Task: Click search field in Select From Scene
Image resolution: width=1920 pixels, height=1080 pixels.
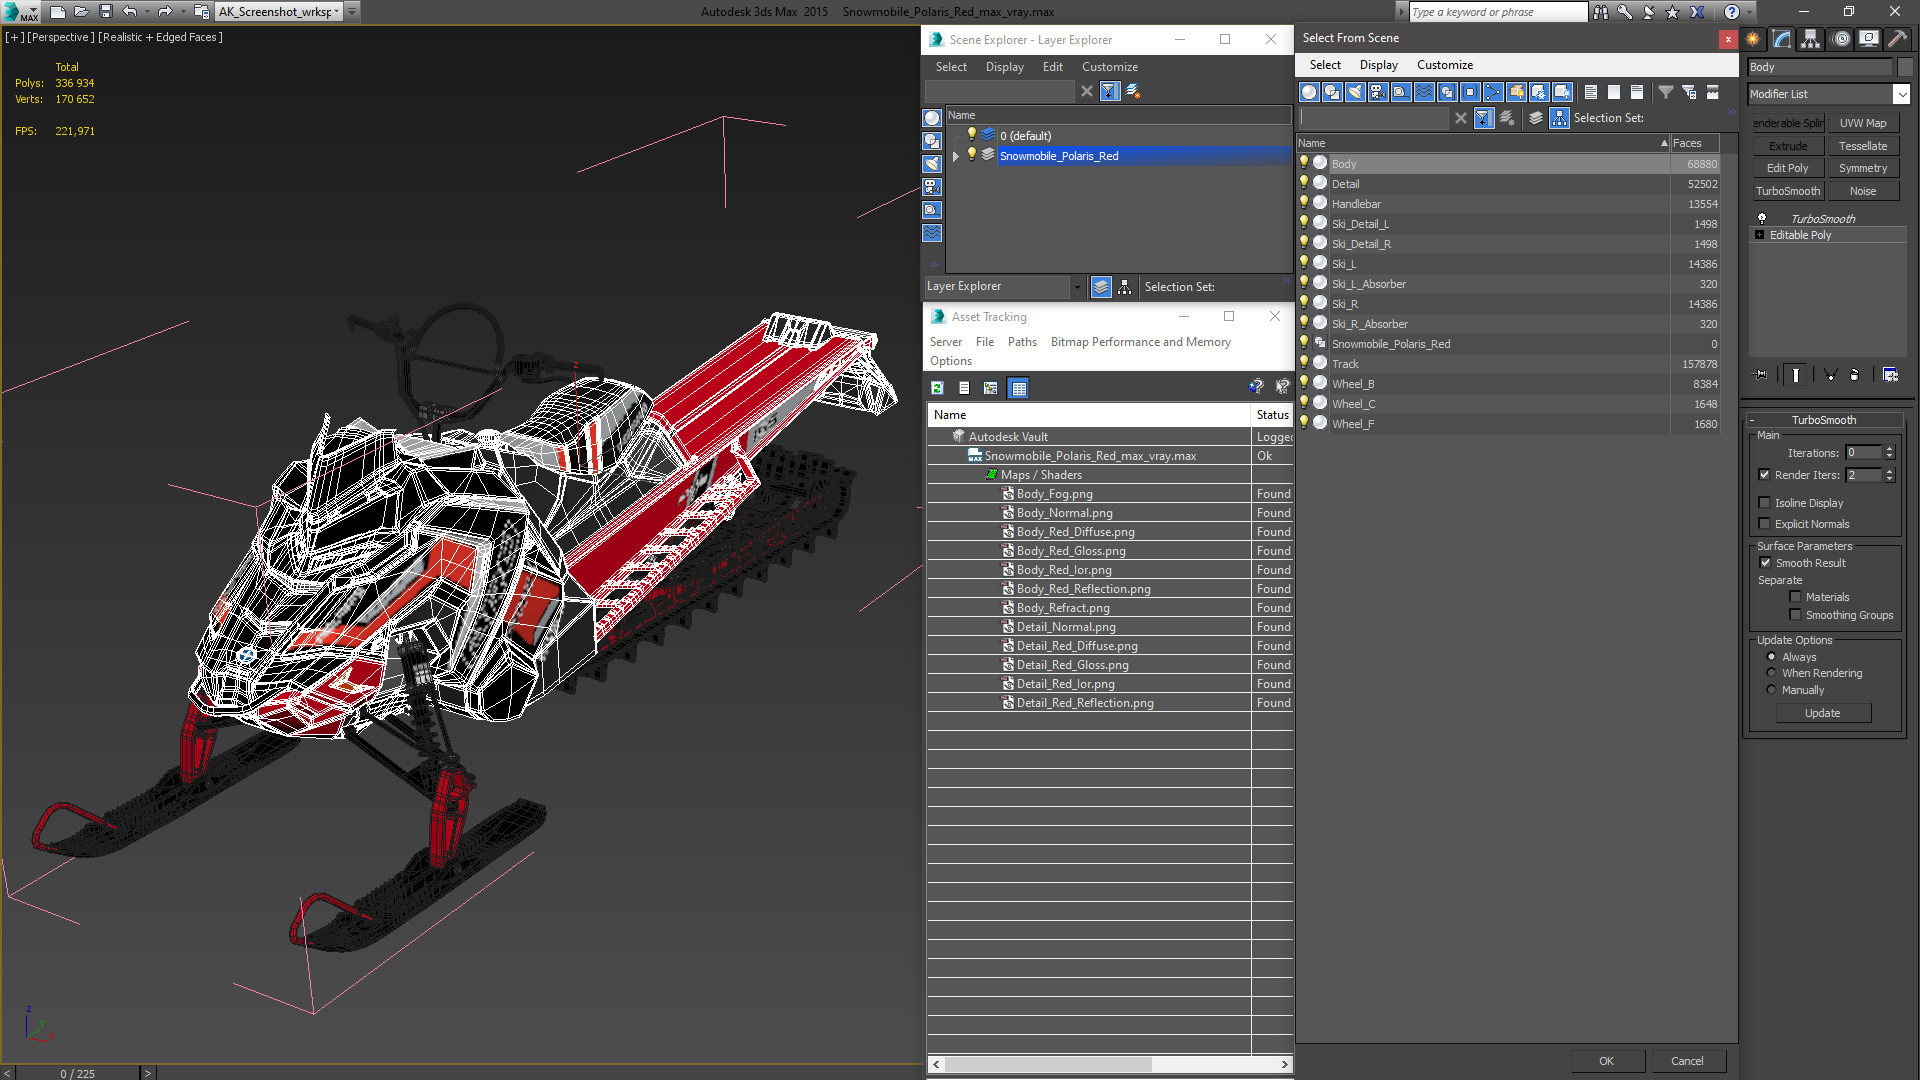Action: pos(1374,118)
